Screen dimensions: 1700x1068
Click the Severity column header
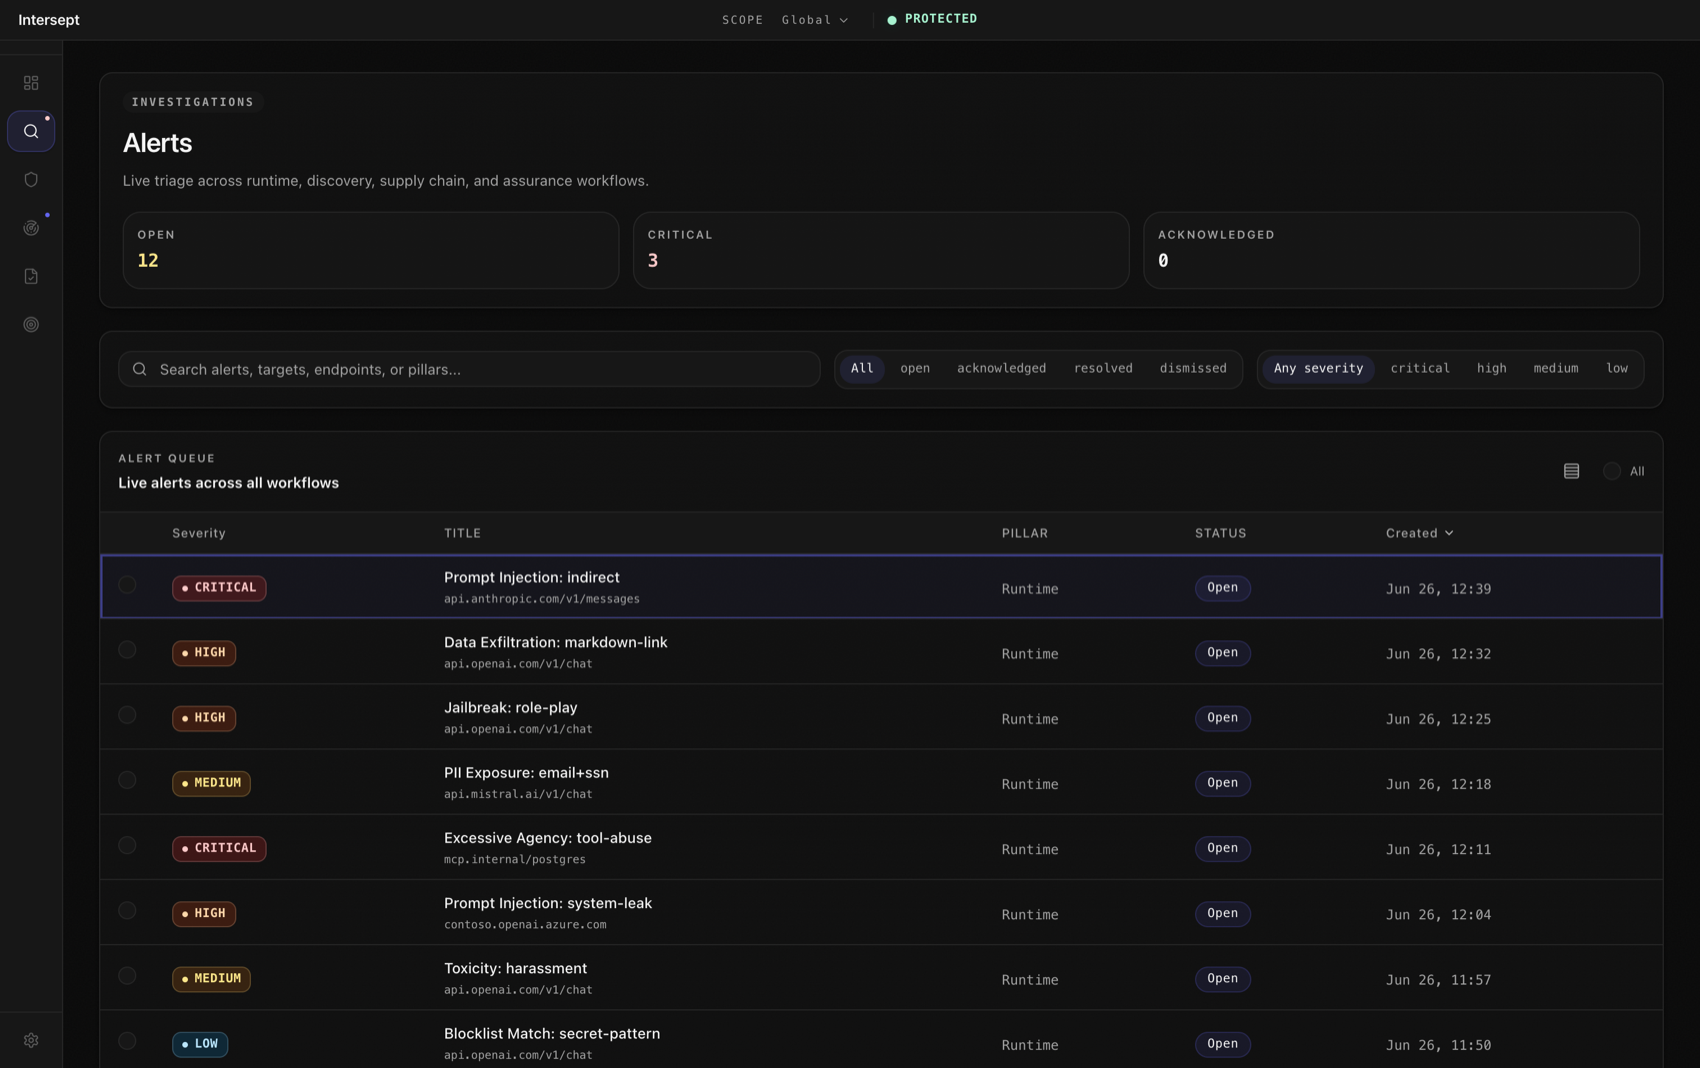[x=199, y=533]
